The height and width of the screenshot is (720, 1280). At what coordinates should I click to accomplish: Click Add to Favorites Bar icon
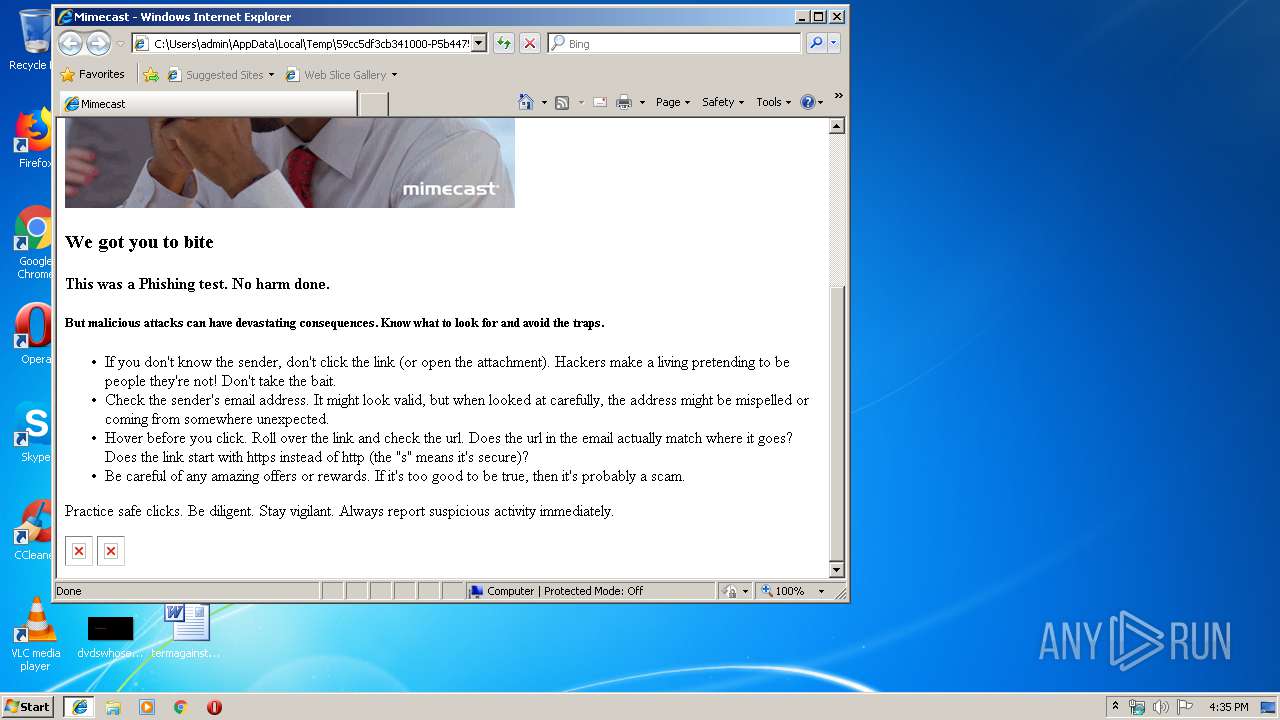(151, 74)
